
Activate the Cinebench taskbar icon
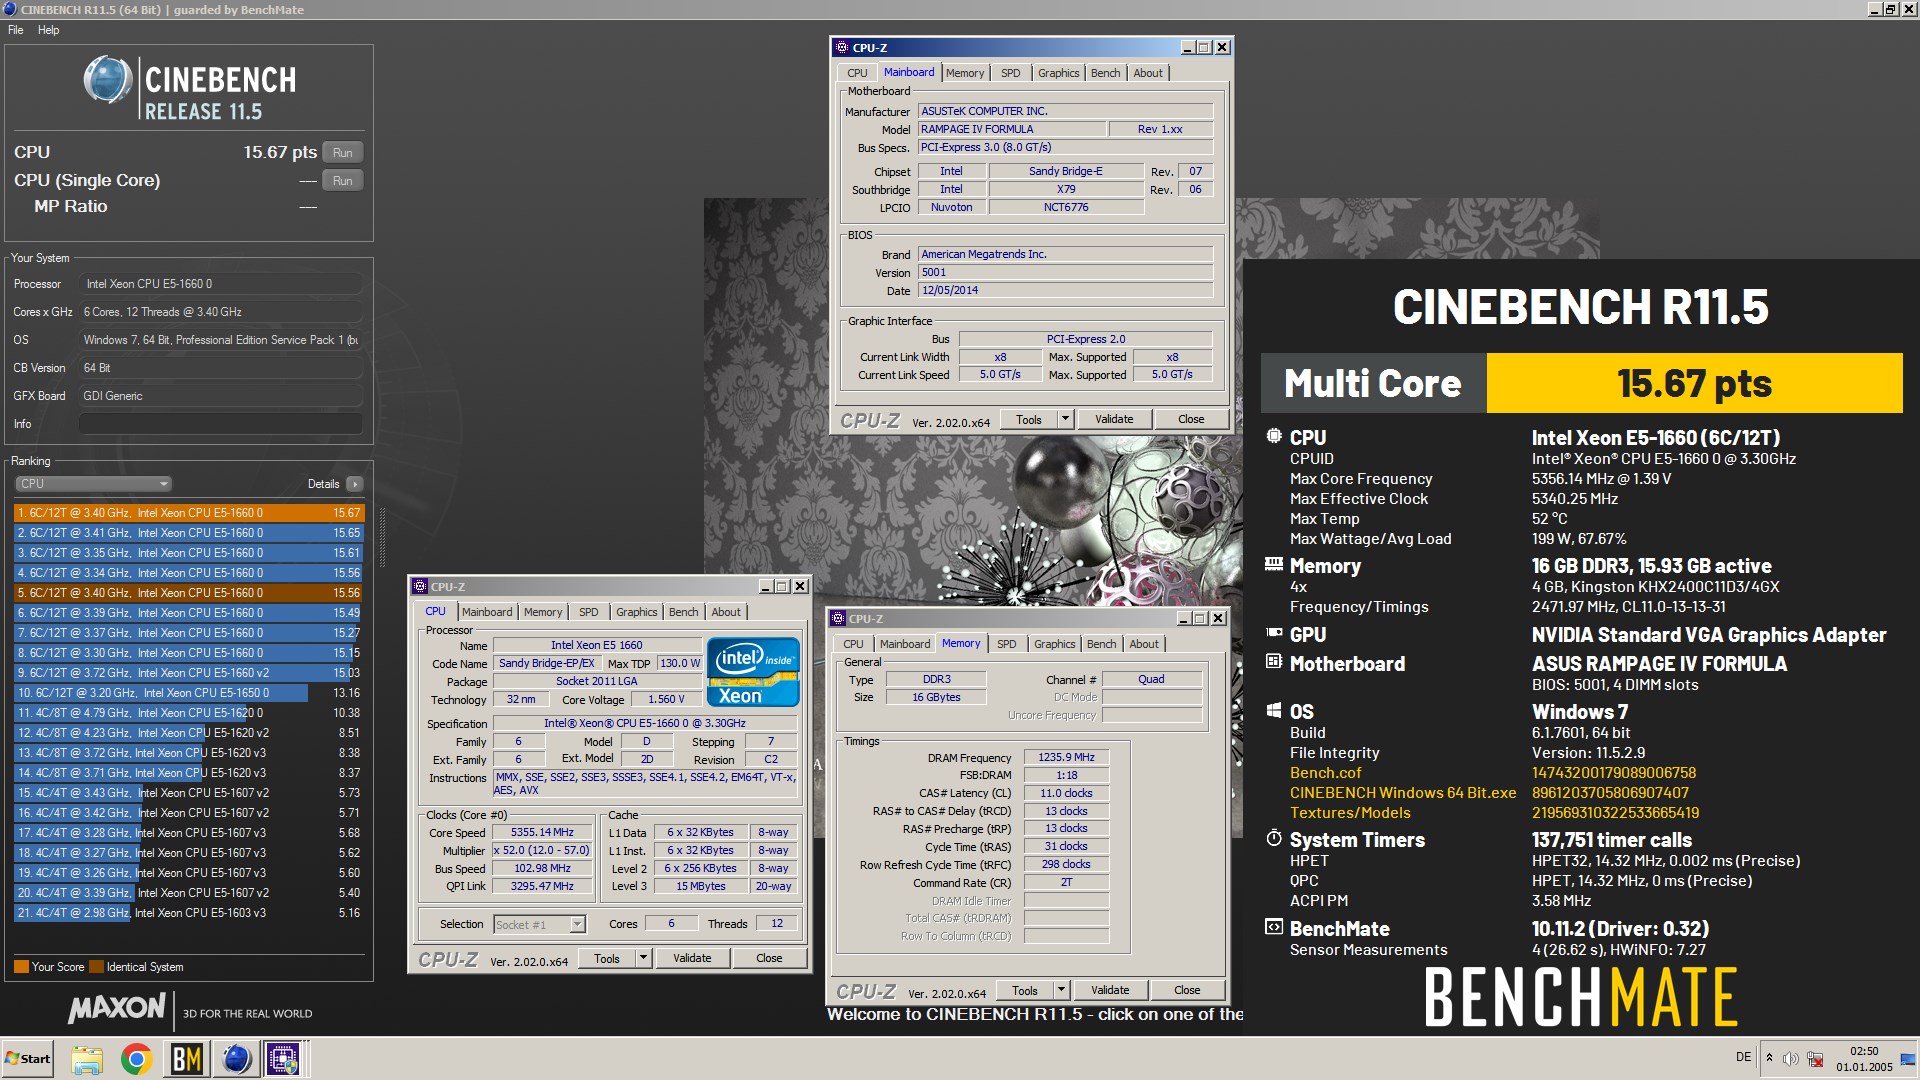point(236,1059)
